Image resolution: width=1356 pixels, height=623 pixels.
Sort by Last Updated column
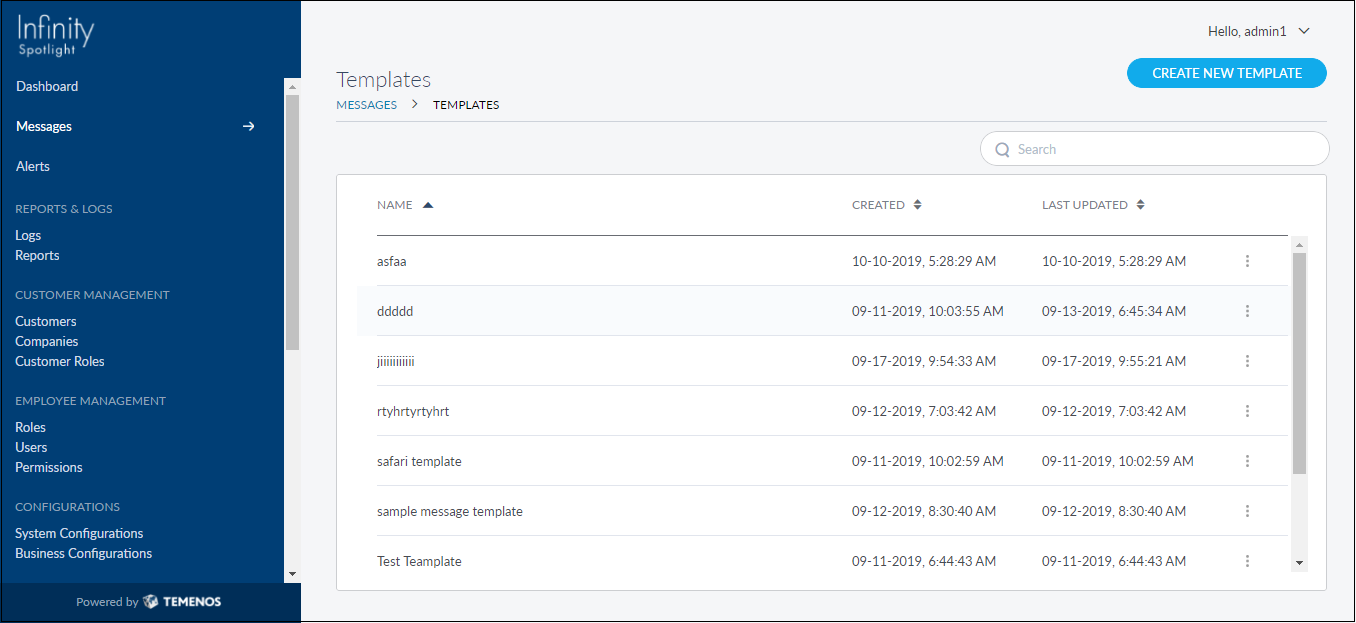click(x=1140, y=205)
